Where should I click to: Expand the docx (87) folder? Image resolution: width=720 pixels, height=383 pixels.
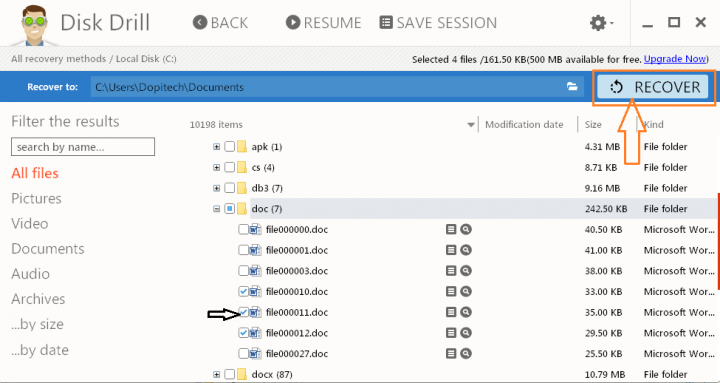[216, 374]
